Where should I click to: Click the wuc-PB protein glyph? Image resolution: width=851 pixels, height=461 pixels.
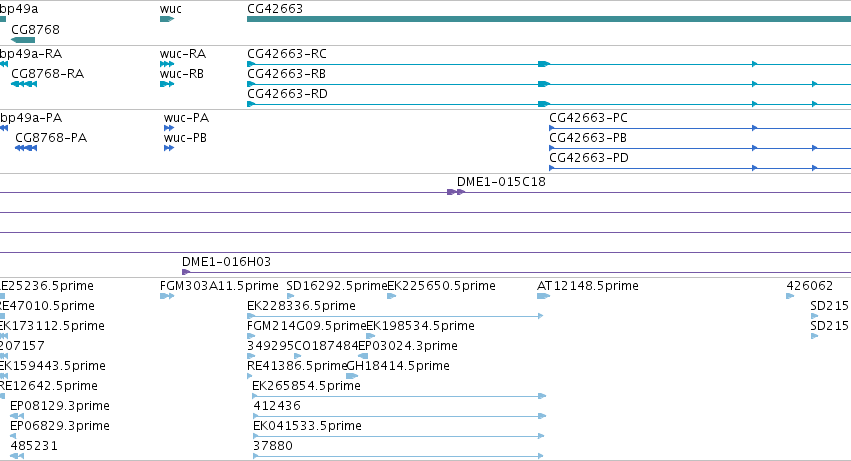pos(169,148)
